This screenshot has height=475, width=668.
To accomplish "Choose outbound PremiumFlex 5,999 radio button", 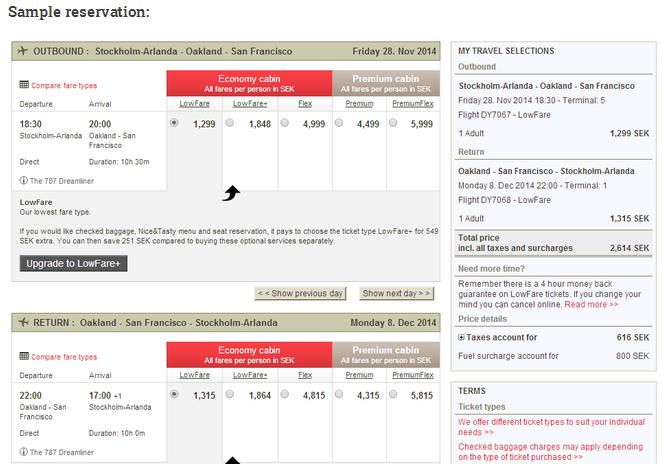I will [393, 123].
